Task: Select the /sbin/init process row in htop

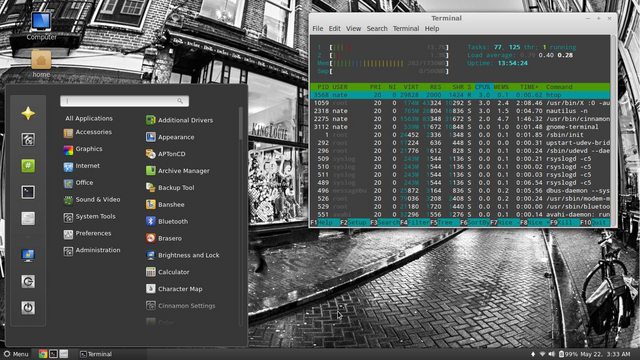Action: click(x=460, y=135)
